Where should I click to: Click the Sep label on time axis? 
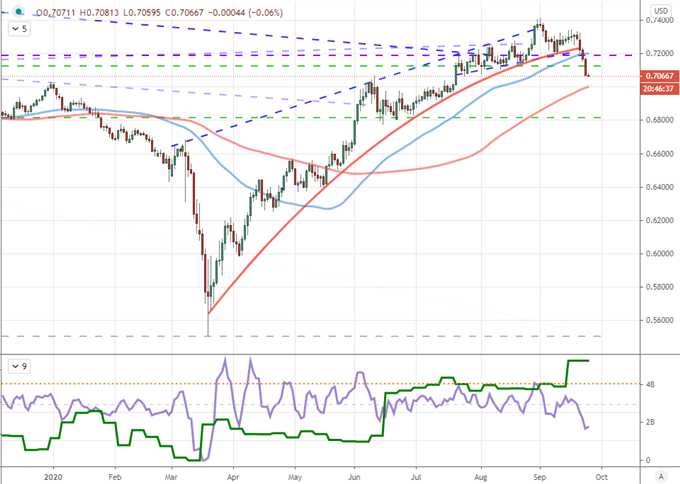click(x=540, y=477)
